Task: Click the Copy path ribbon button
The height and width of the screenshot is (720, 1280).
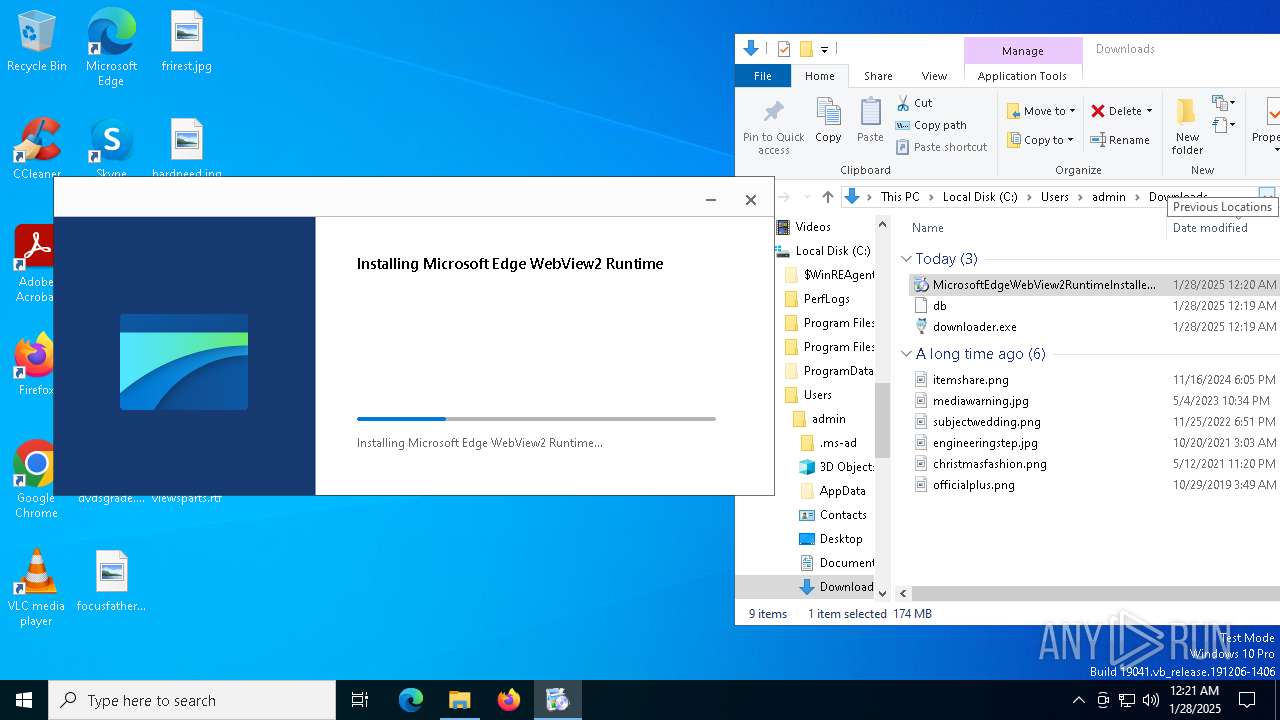Action: 930,125
